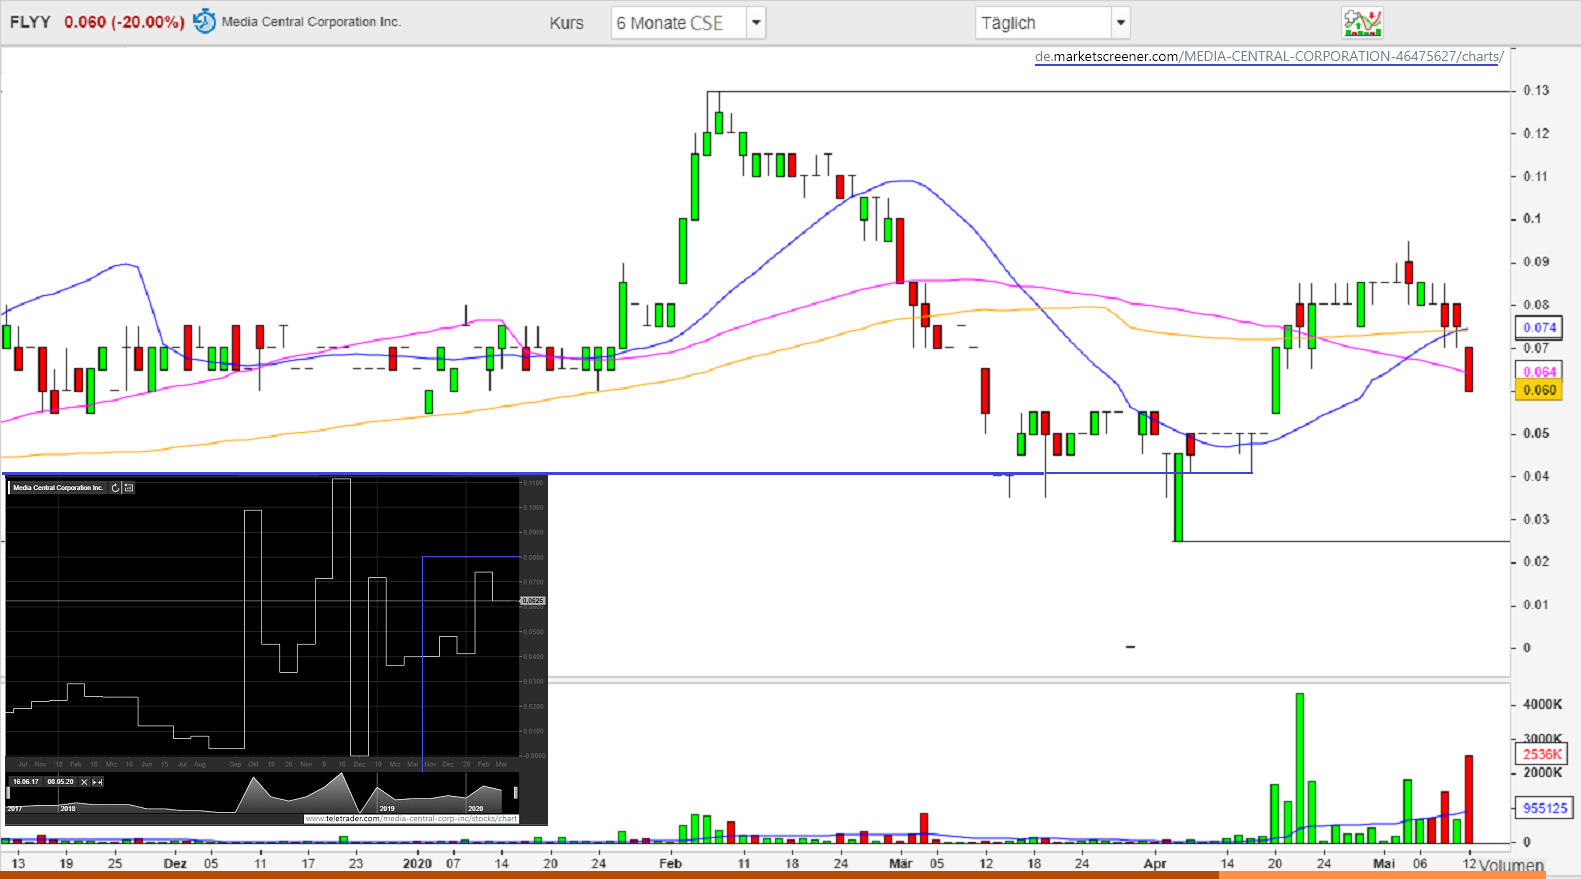This screenshot has height=879, width=1581.
Task: Click the Kurs label
Action: [x=566, y=23]
